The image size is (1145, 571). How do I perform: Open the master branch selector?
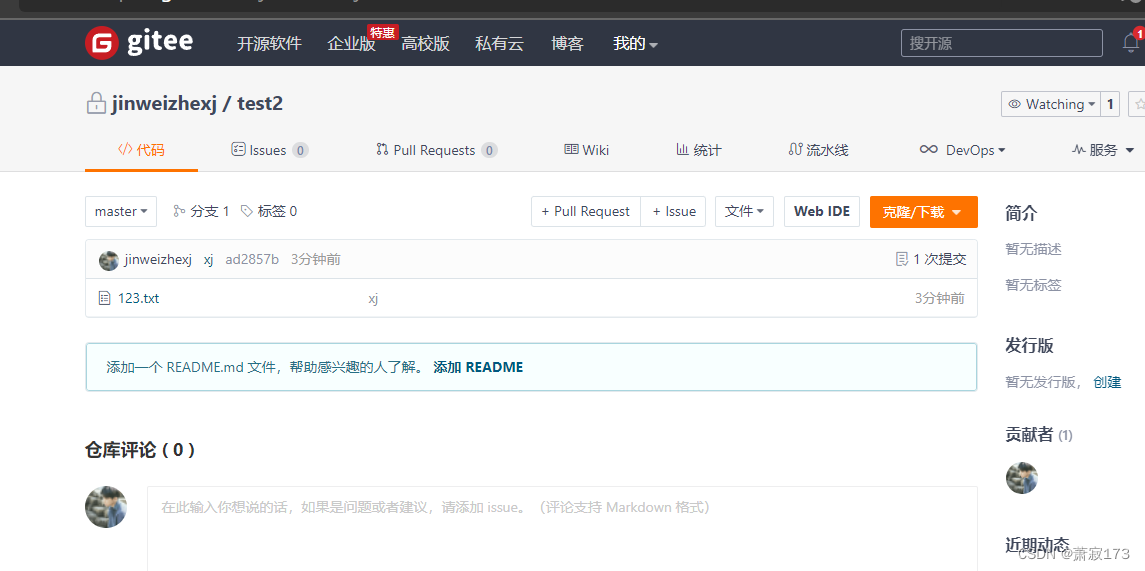pyautogui.click(x=121, y=212)
